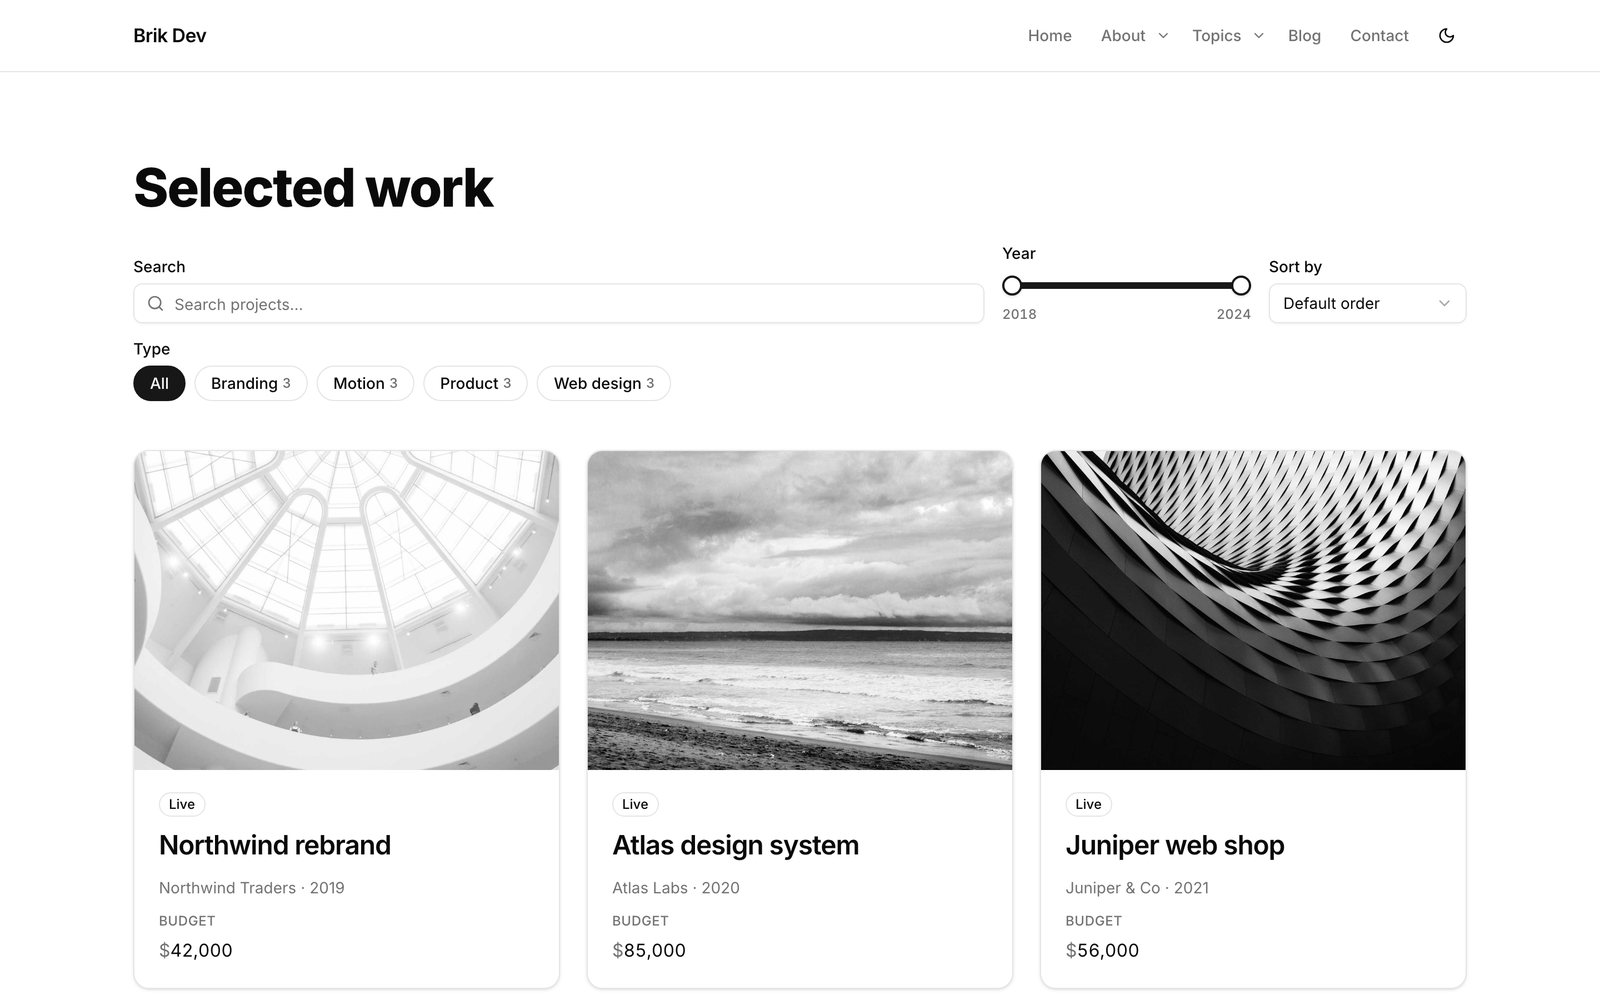The width and height of the screenshot is (1600, 1000).
Task: Focus the Search projects input field
Action: click(558, 304)
